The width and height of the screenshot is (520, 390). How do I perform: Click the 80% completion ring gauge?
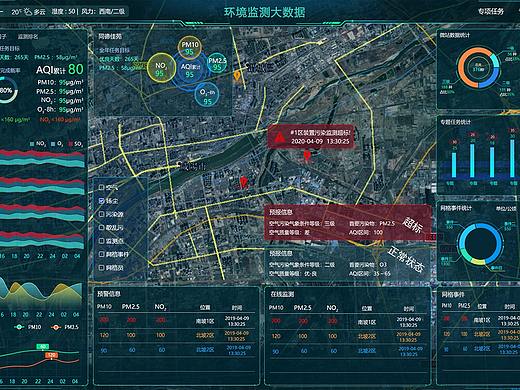(6, 90)
